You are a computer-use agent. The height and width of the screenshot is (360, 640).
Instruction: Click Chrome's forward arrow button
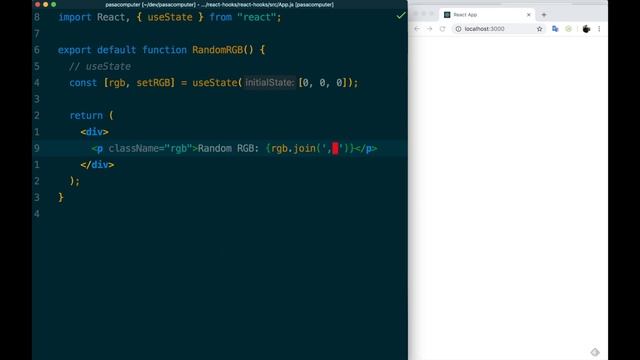pos(429,29)
